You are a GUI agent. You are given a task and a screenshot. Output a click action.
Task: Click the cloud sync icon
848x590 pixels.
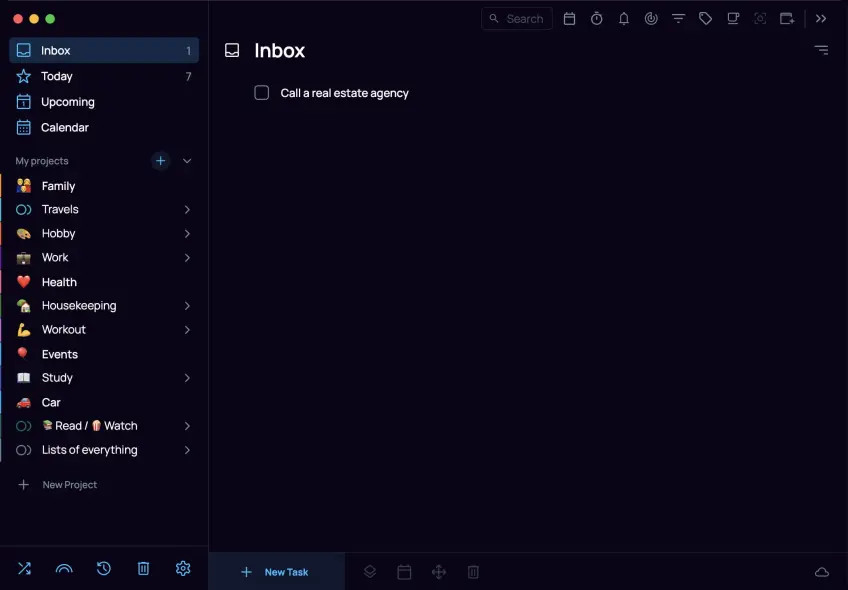point(822,572)
